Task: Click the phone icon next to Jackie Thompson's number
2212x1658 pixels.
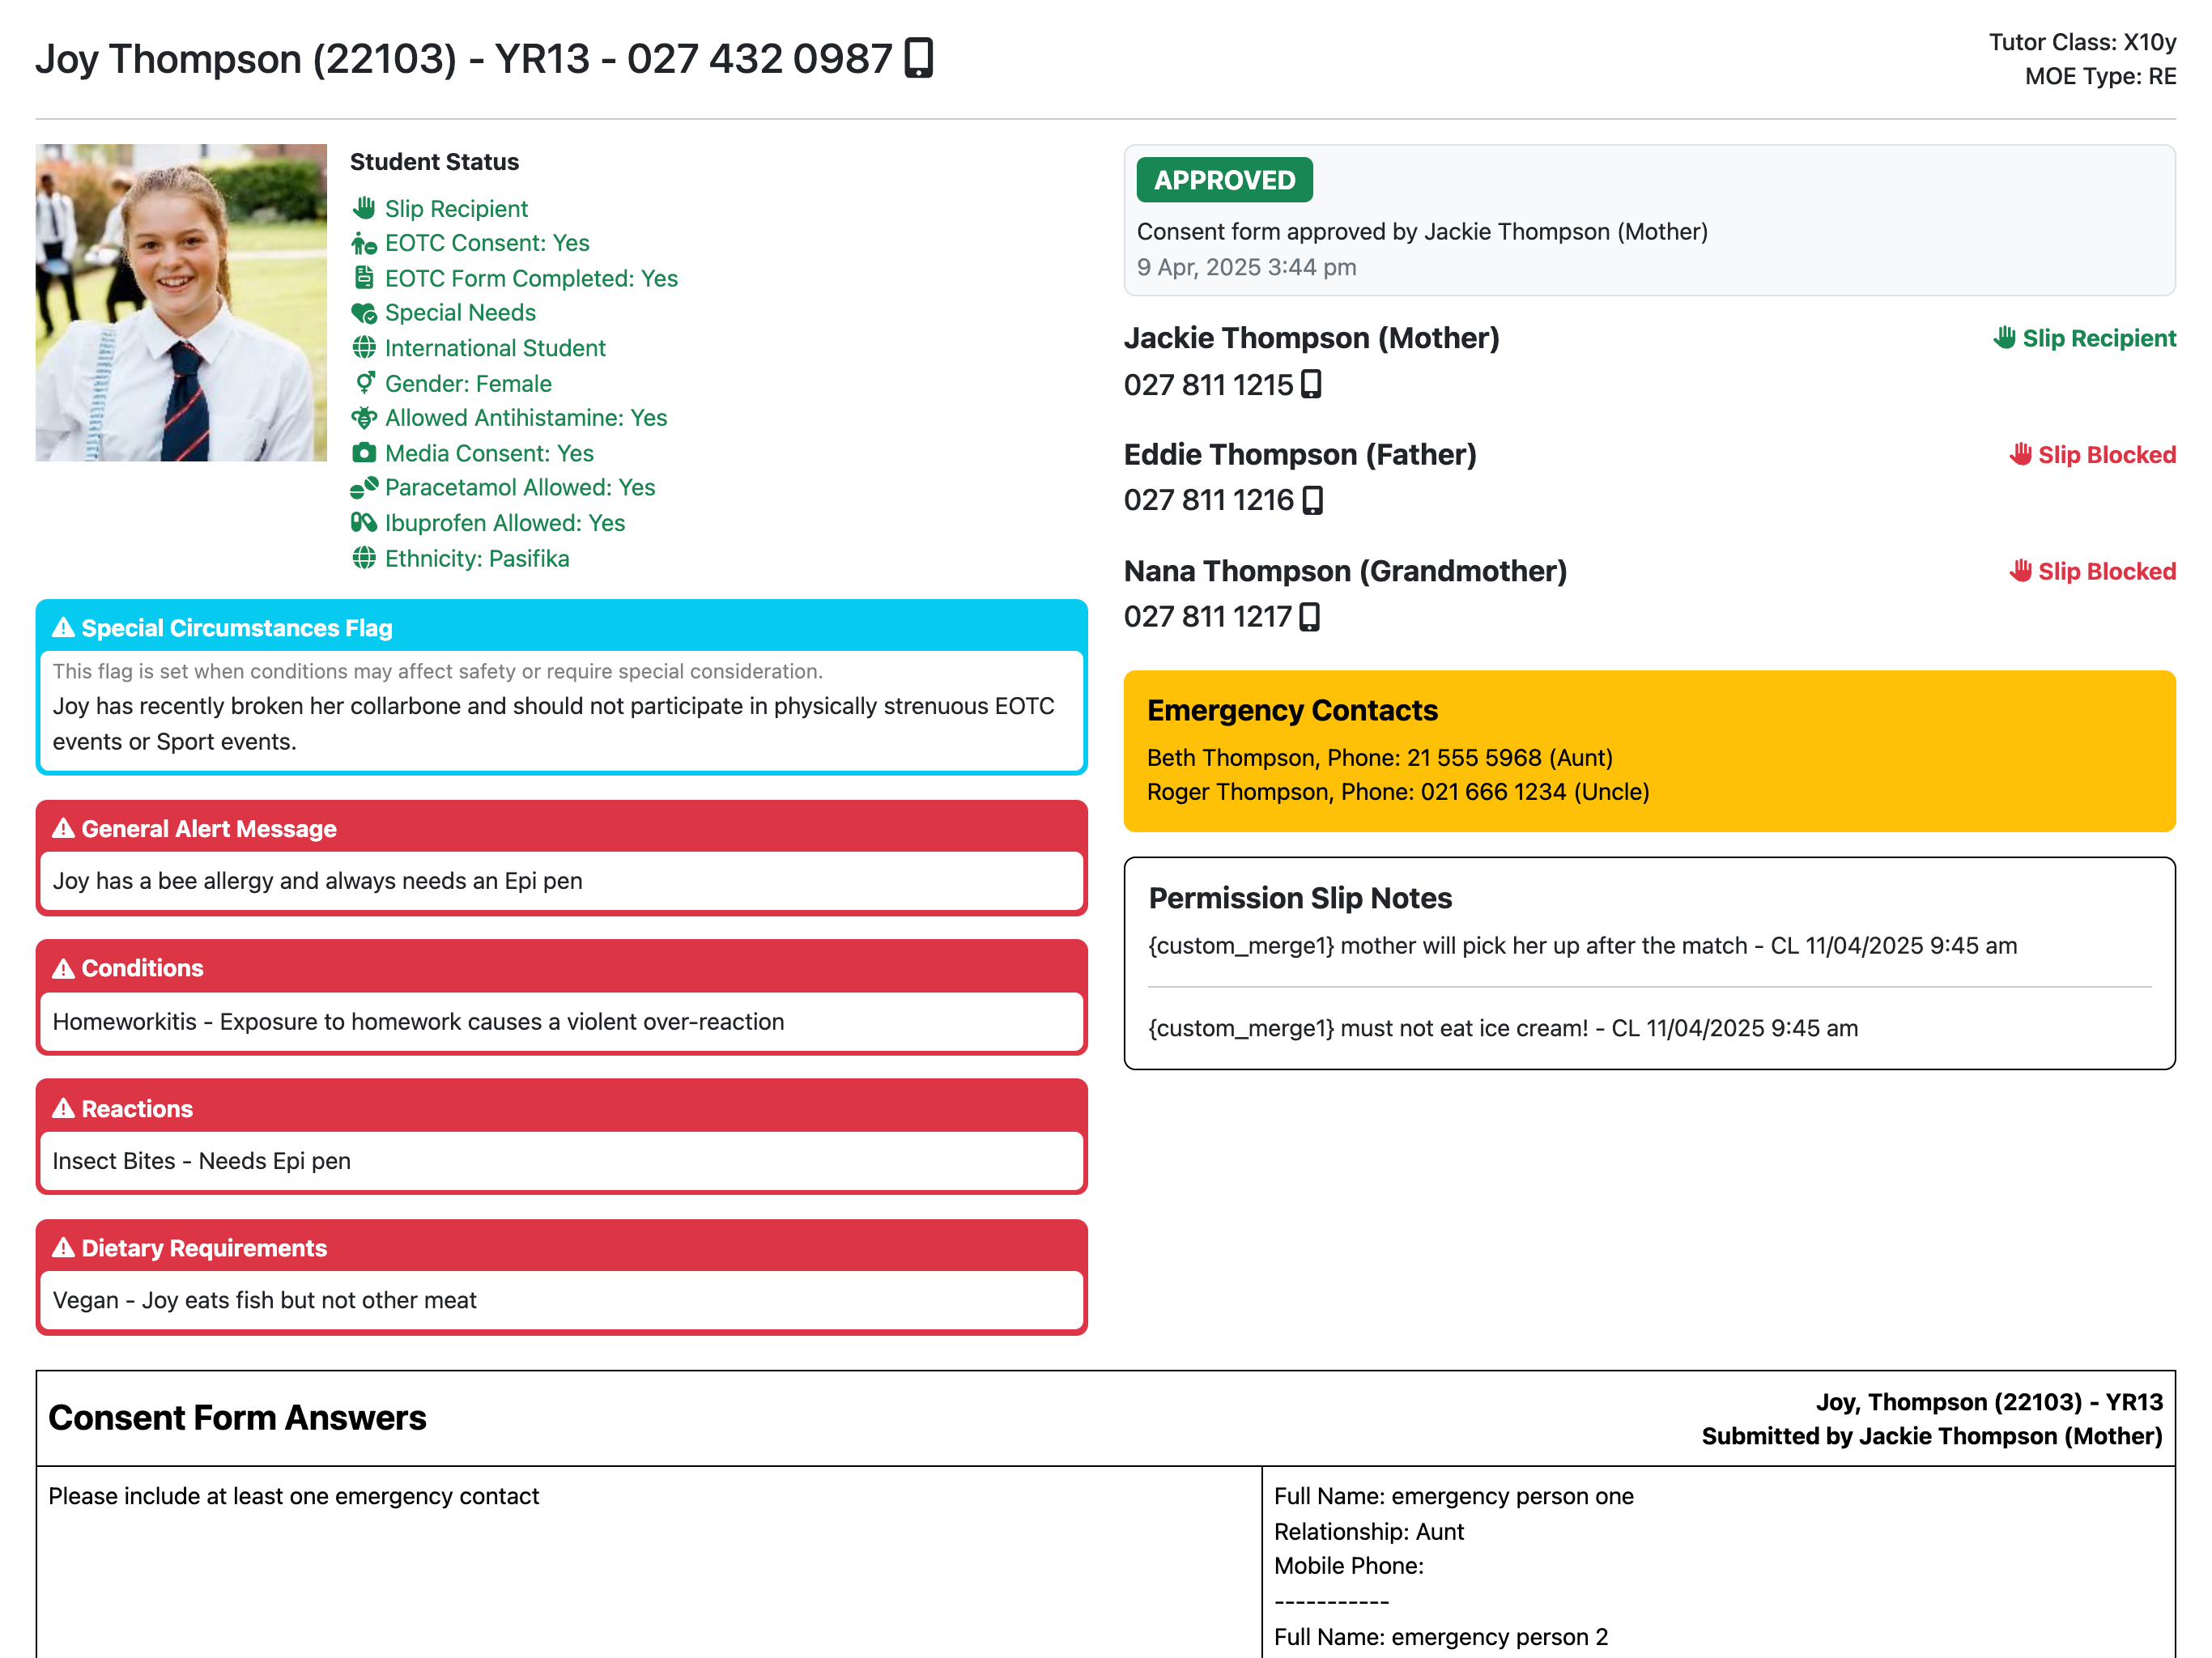Action: [x=1311, y=385]
